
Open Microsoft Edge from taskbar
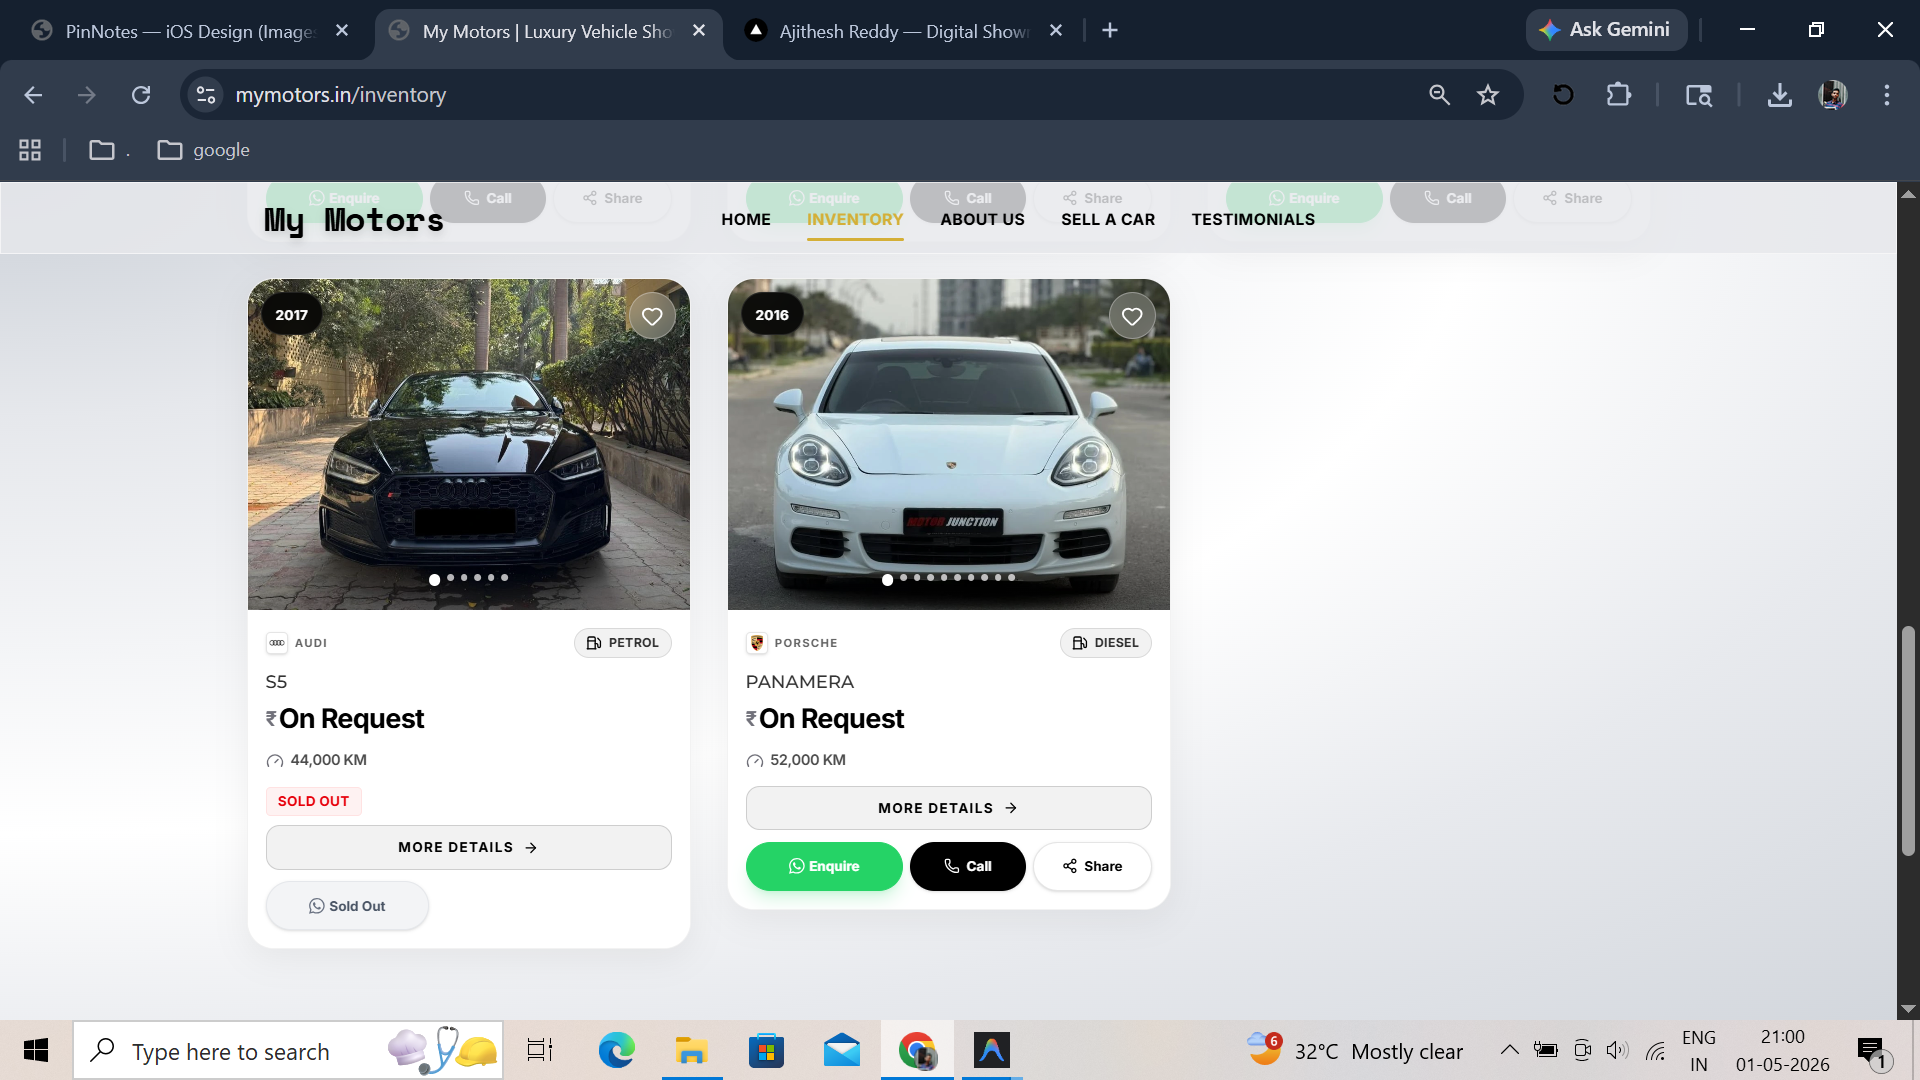click(x=616, y=1050)
